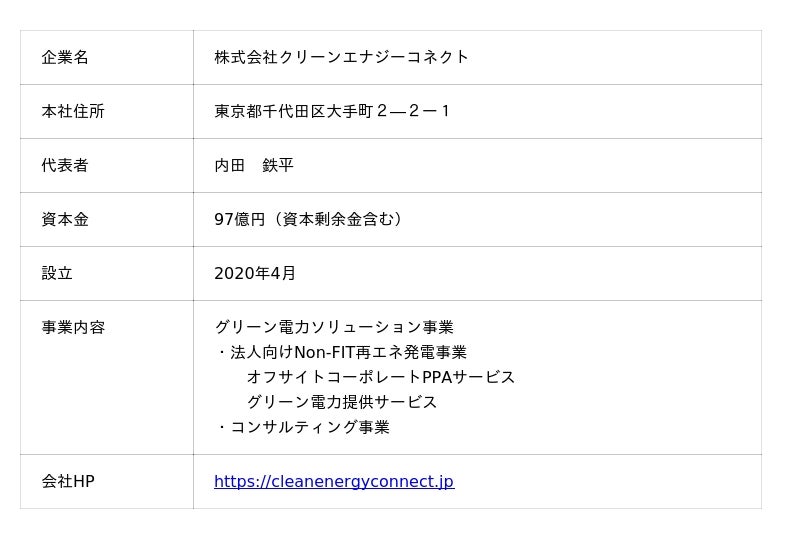Select the 法人向けNon-FIT再エネ発電事業 bullet
The width and height of the screenshot is (800, 539).
(x=348, y=353)
